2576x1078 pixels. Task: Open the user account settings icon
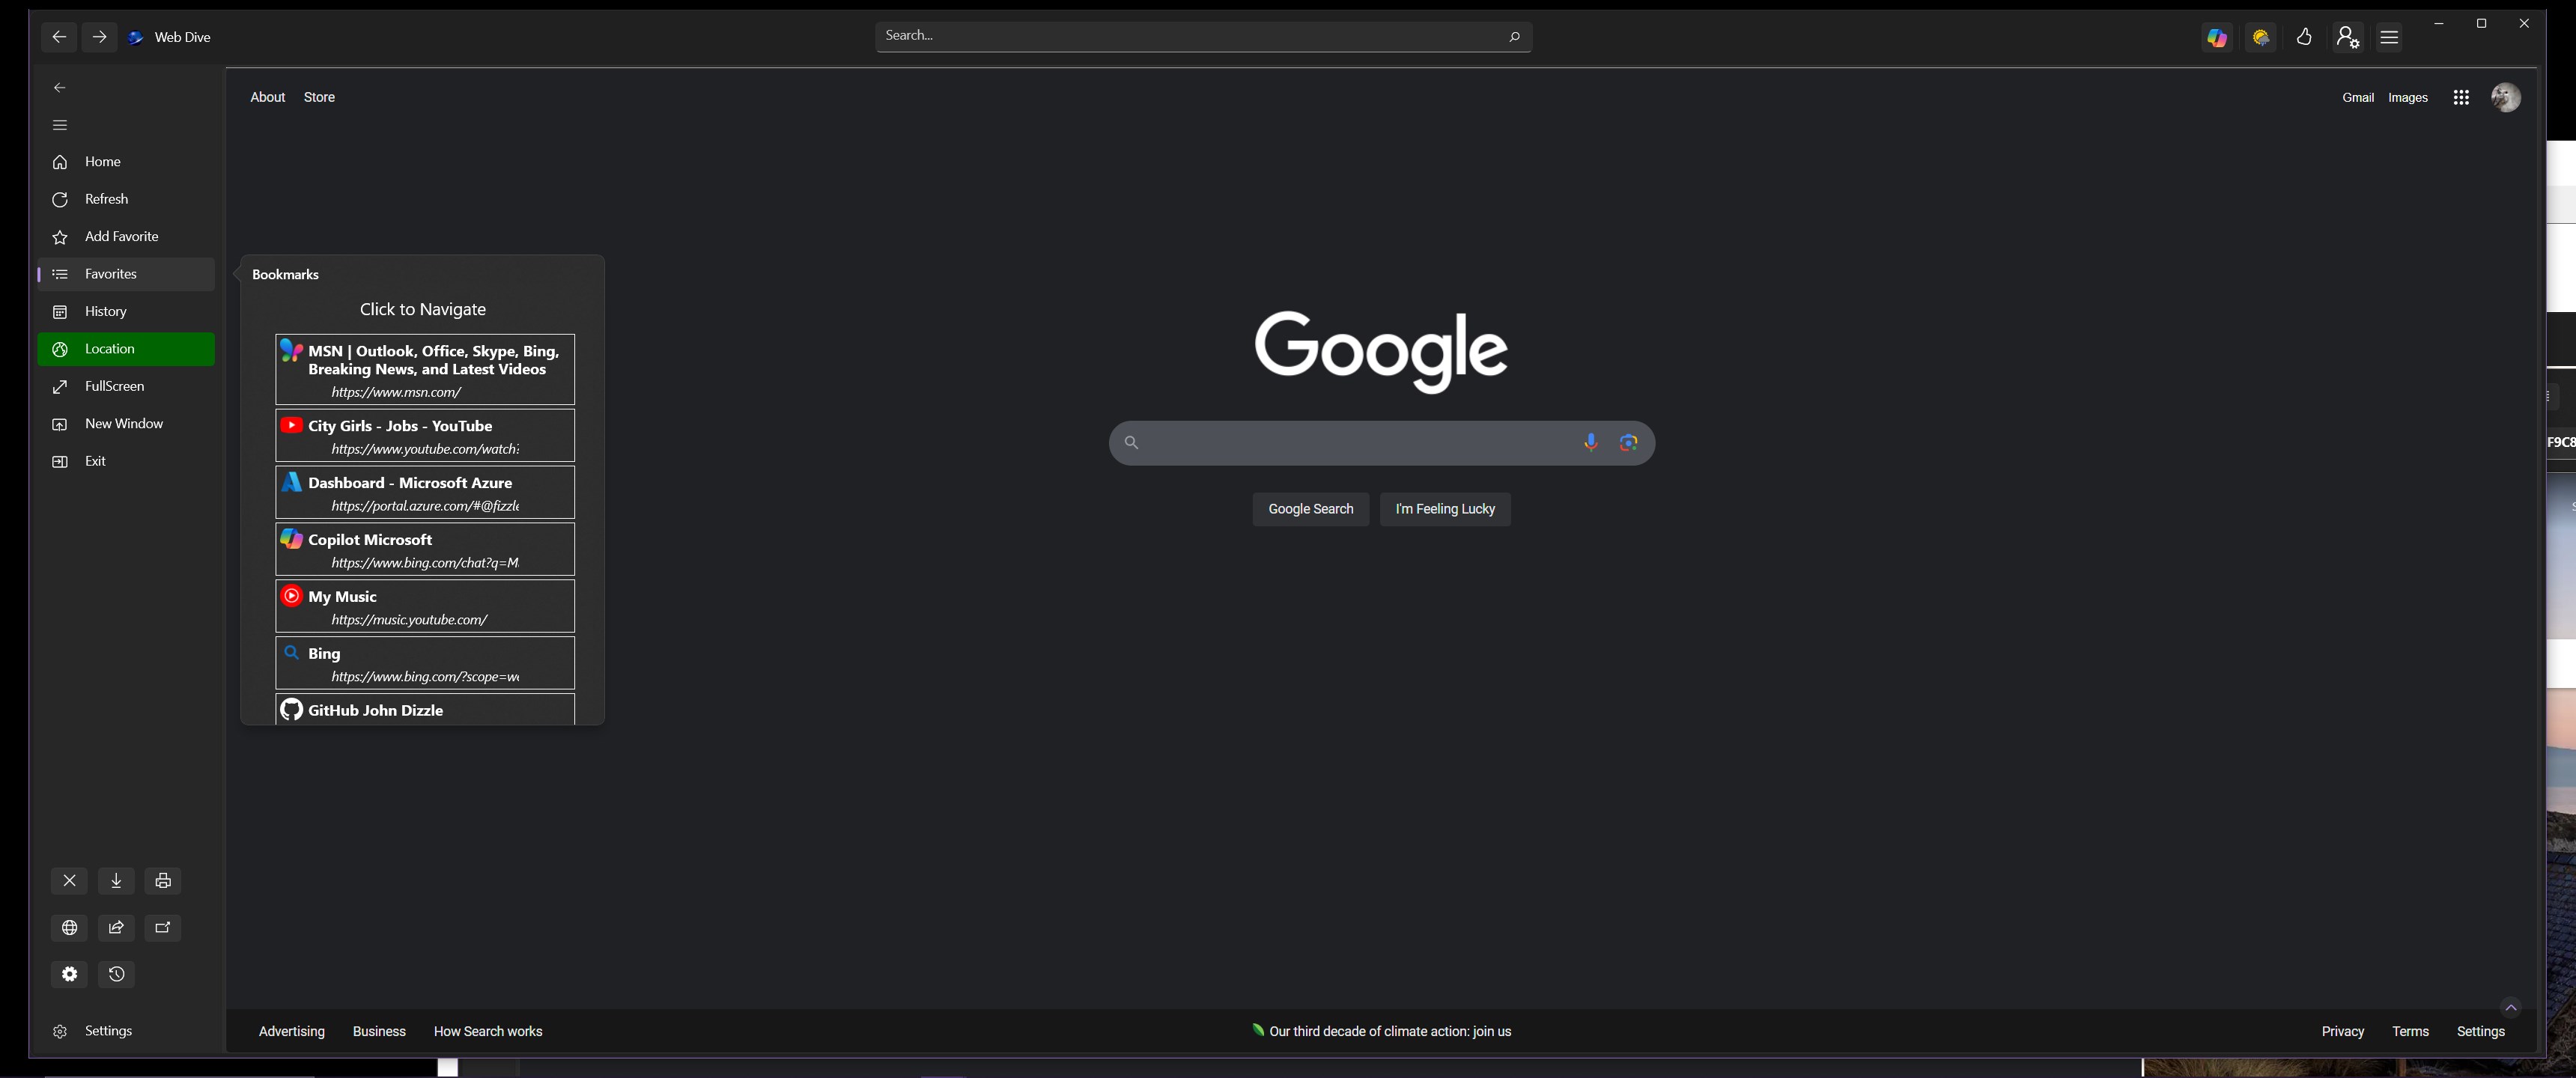[x=2347, y=38]
